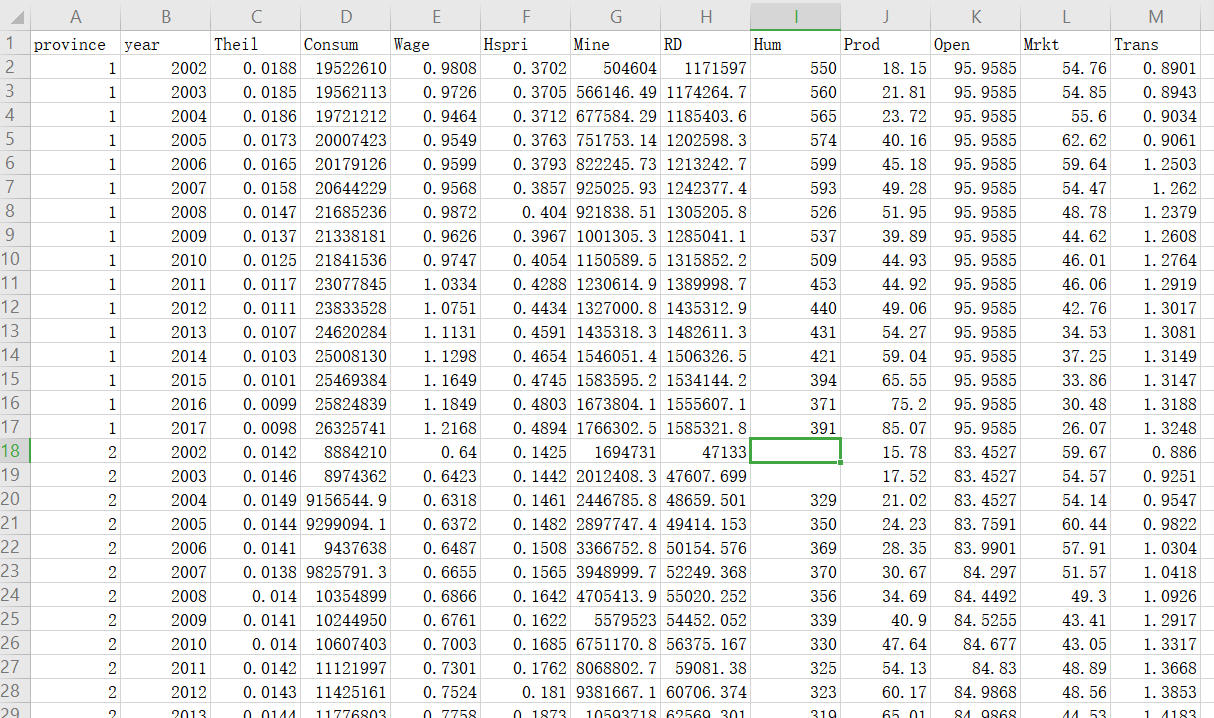Image resolution: width=1214 pixels, height=718 pixels.
Task: Click the "Hspri" header cell
Action: [526, 44]
